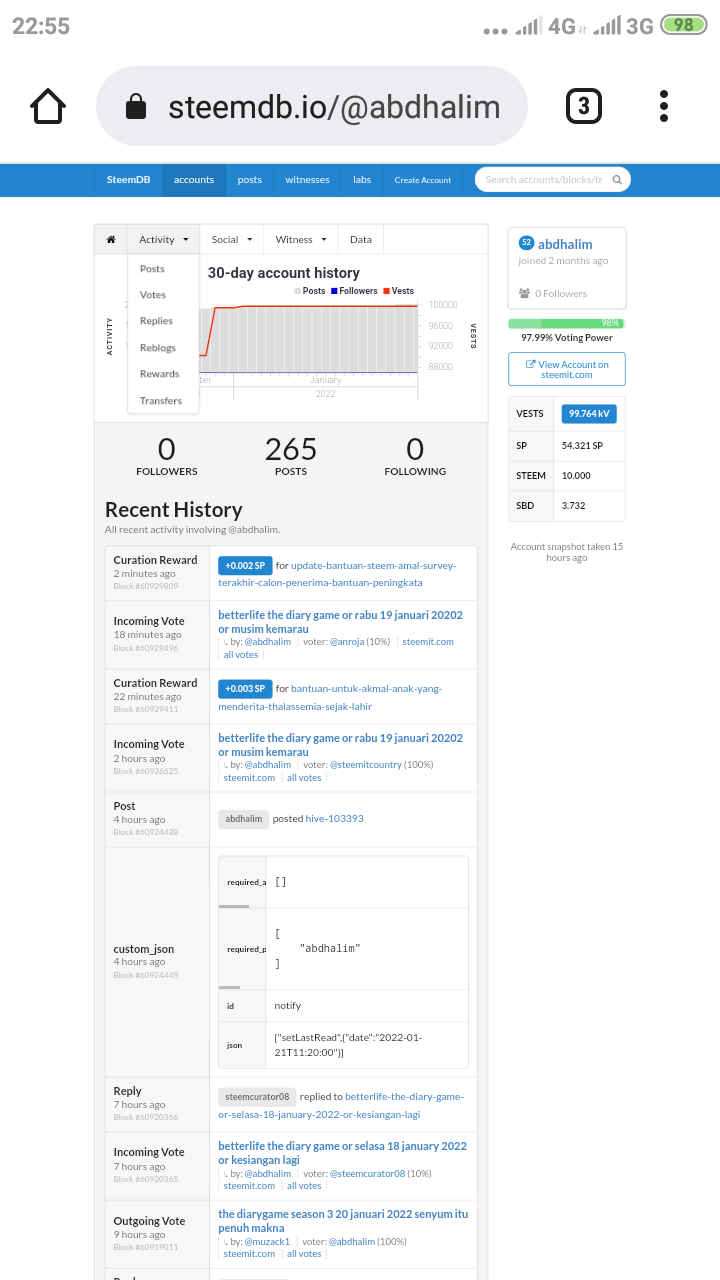Toggle the Followers legend swatch in chart

[x=334, y=291]
